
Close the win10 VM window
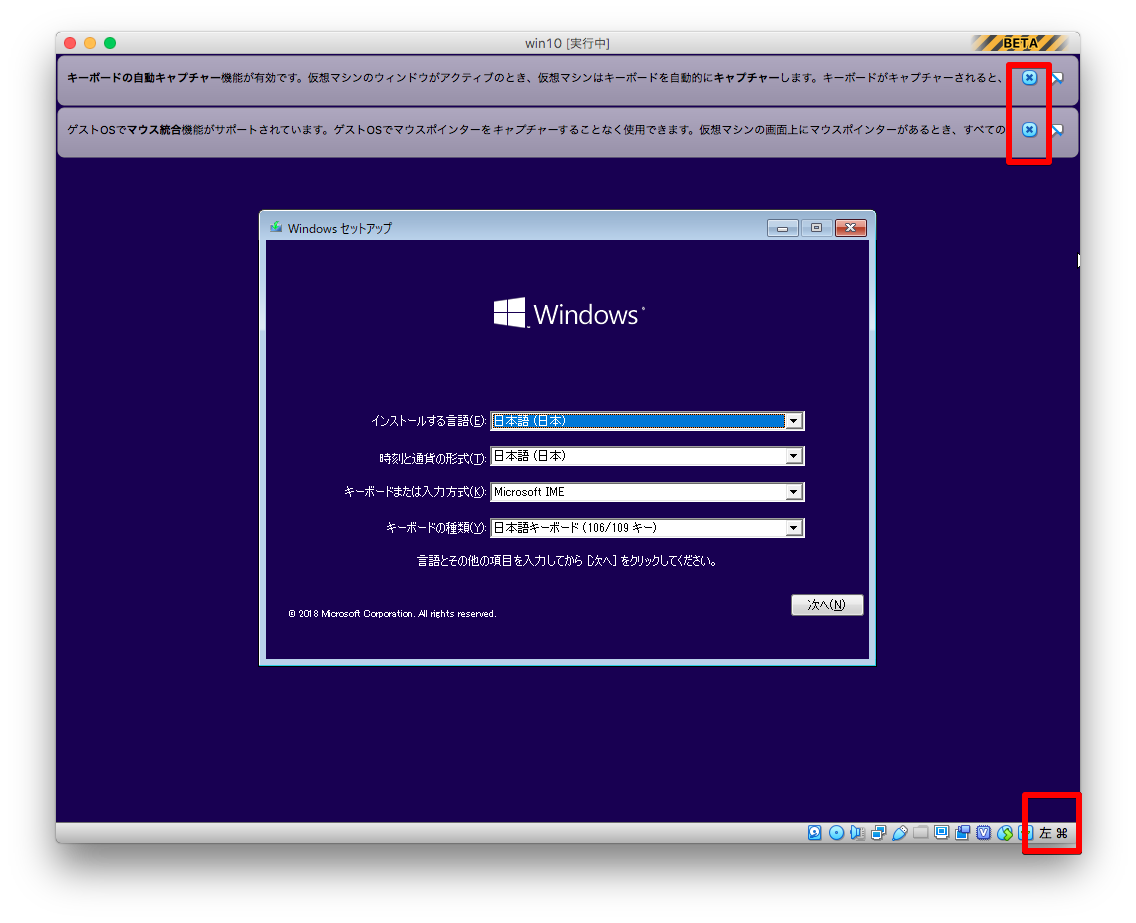pos(70,43)
